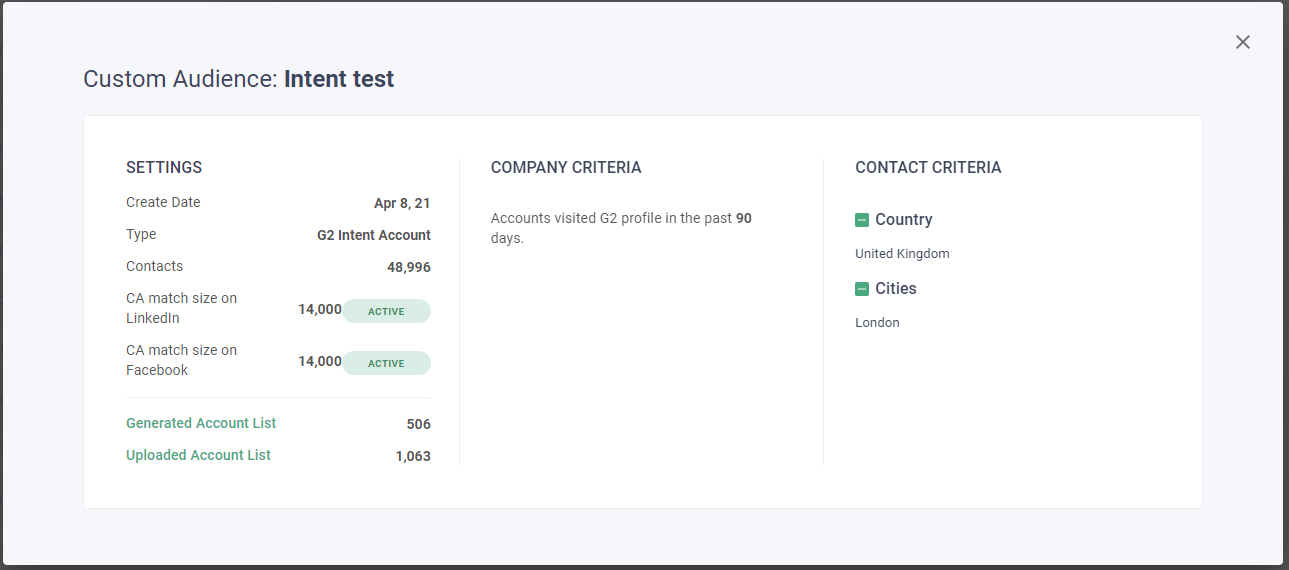Click the LinkedIn match size 14,000
The width and height of the screenshot is (1289, 570).
tap(319, 310)
